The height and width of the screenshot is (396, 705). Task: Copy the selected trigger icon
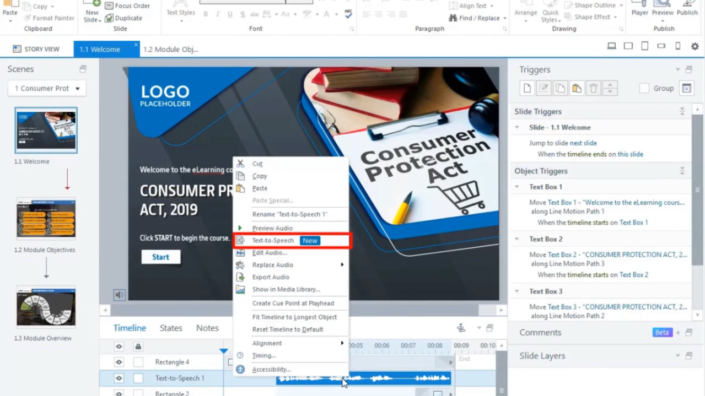pos(560,88)
